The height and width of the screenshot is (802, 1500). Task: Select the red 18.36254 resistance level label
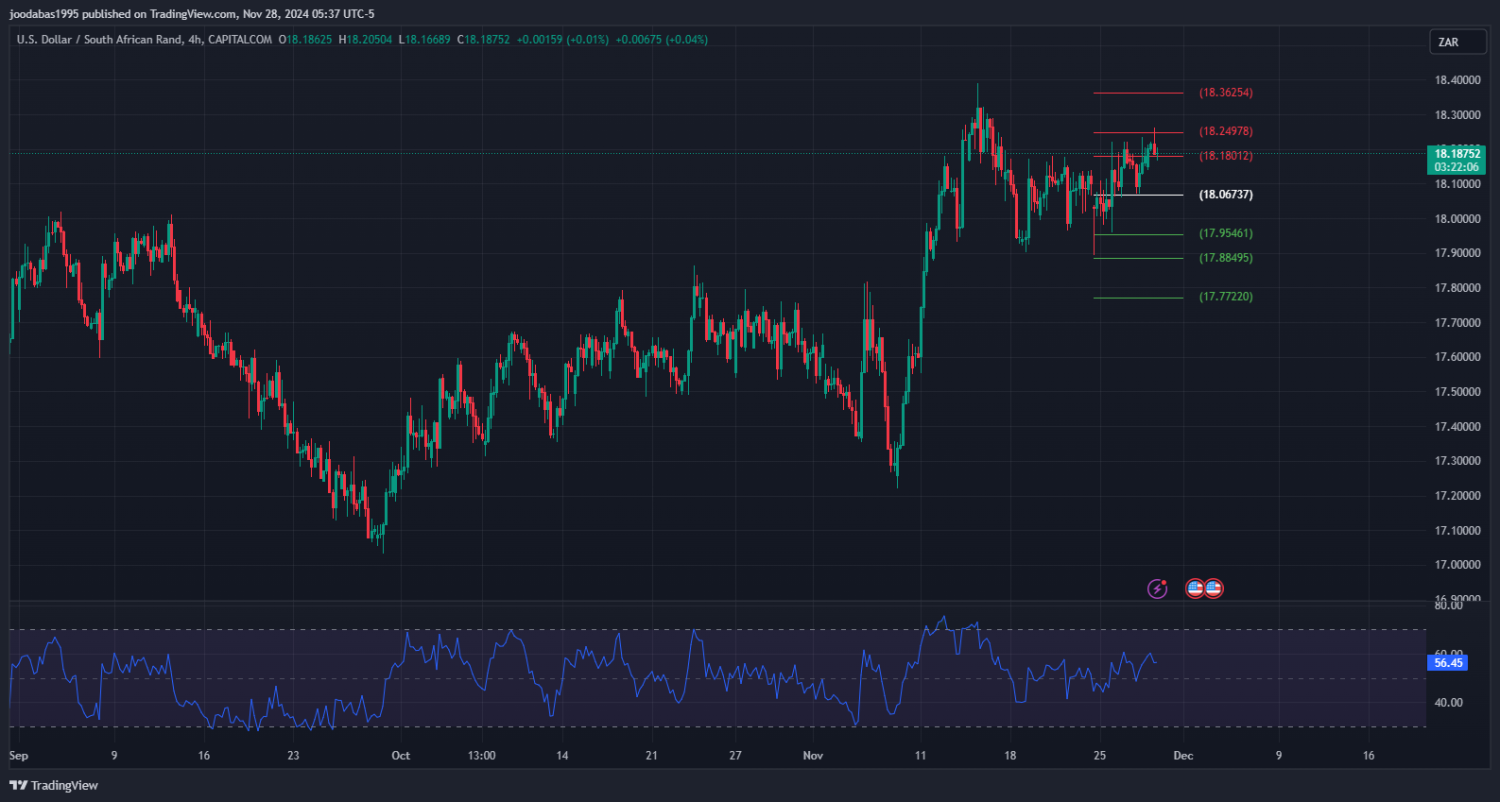(x=1225, y=93)
